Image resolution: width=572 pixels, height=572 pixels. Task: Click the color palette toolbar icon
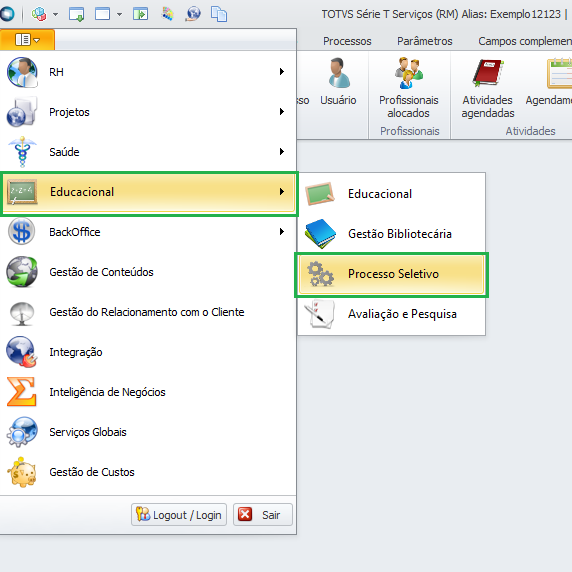(x=168, y=14)
